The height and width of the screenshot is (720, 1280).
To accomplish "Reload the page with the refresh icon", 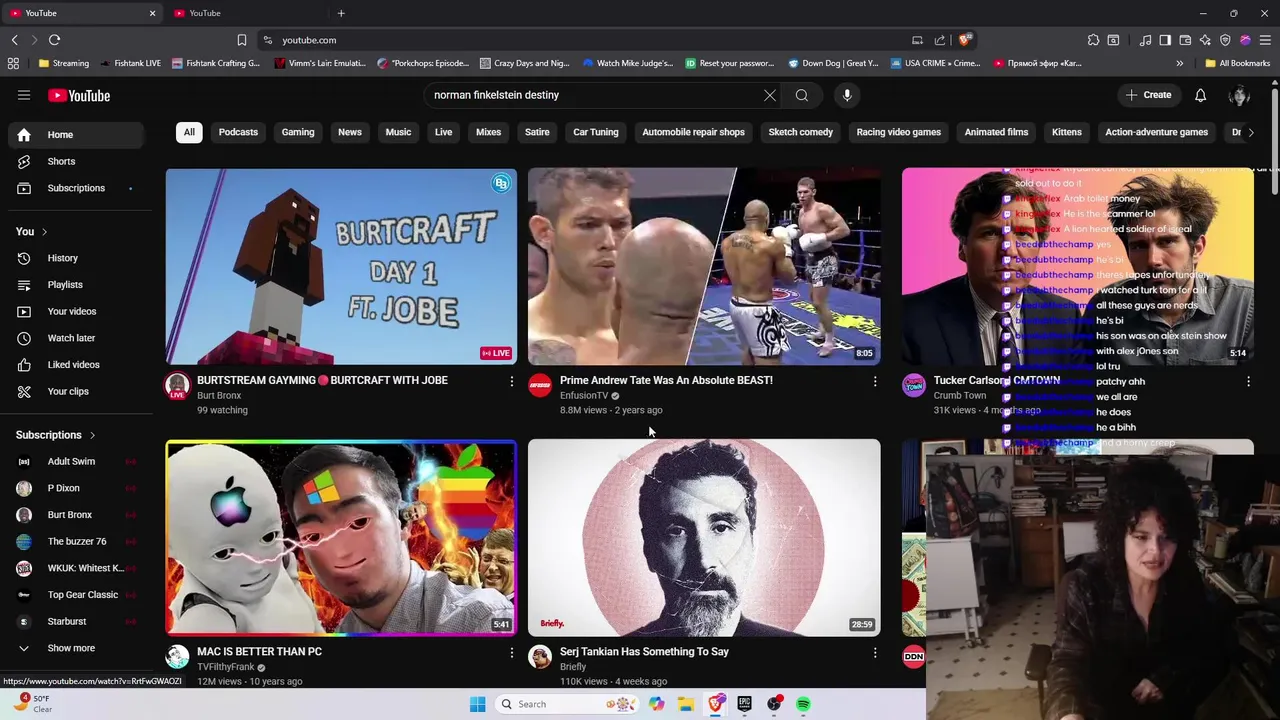I will tap(54, 40).
